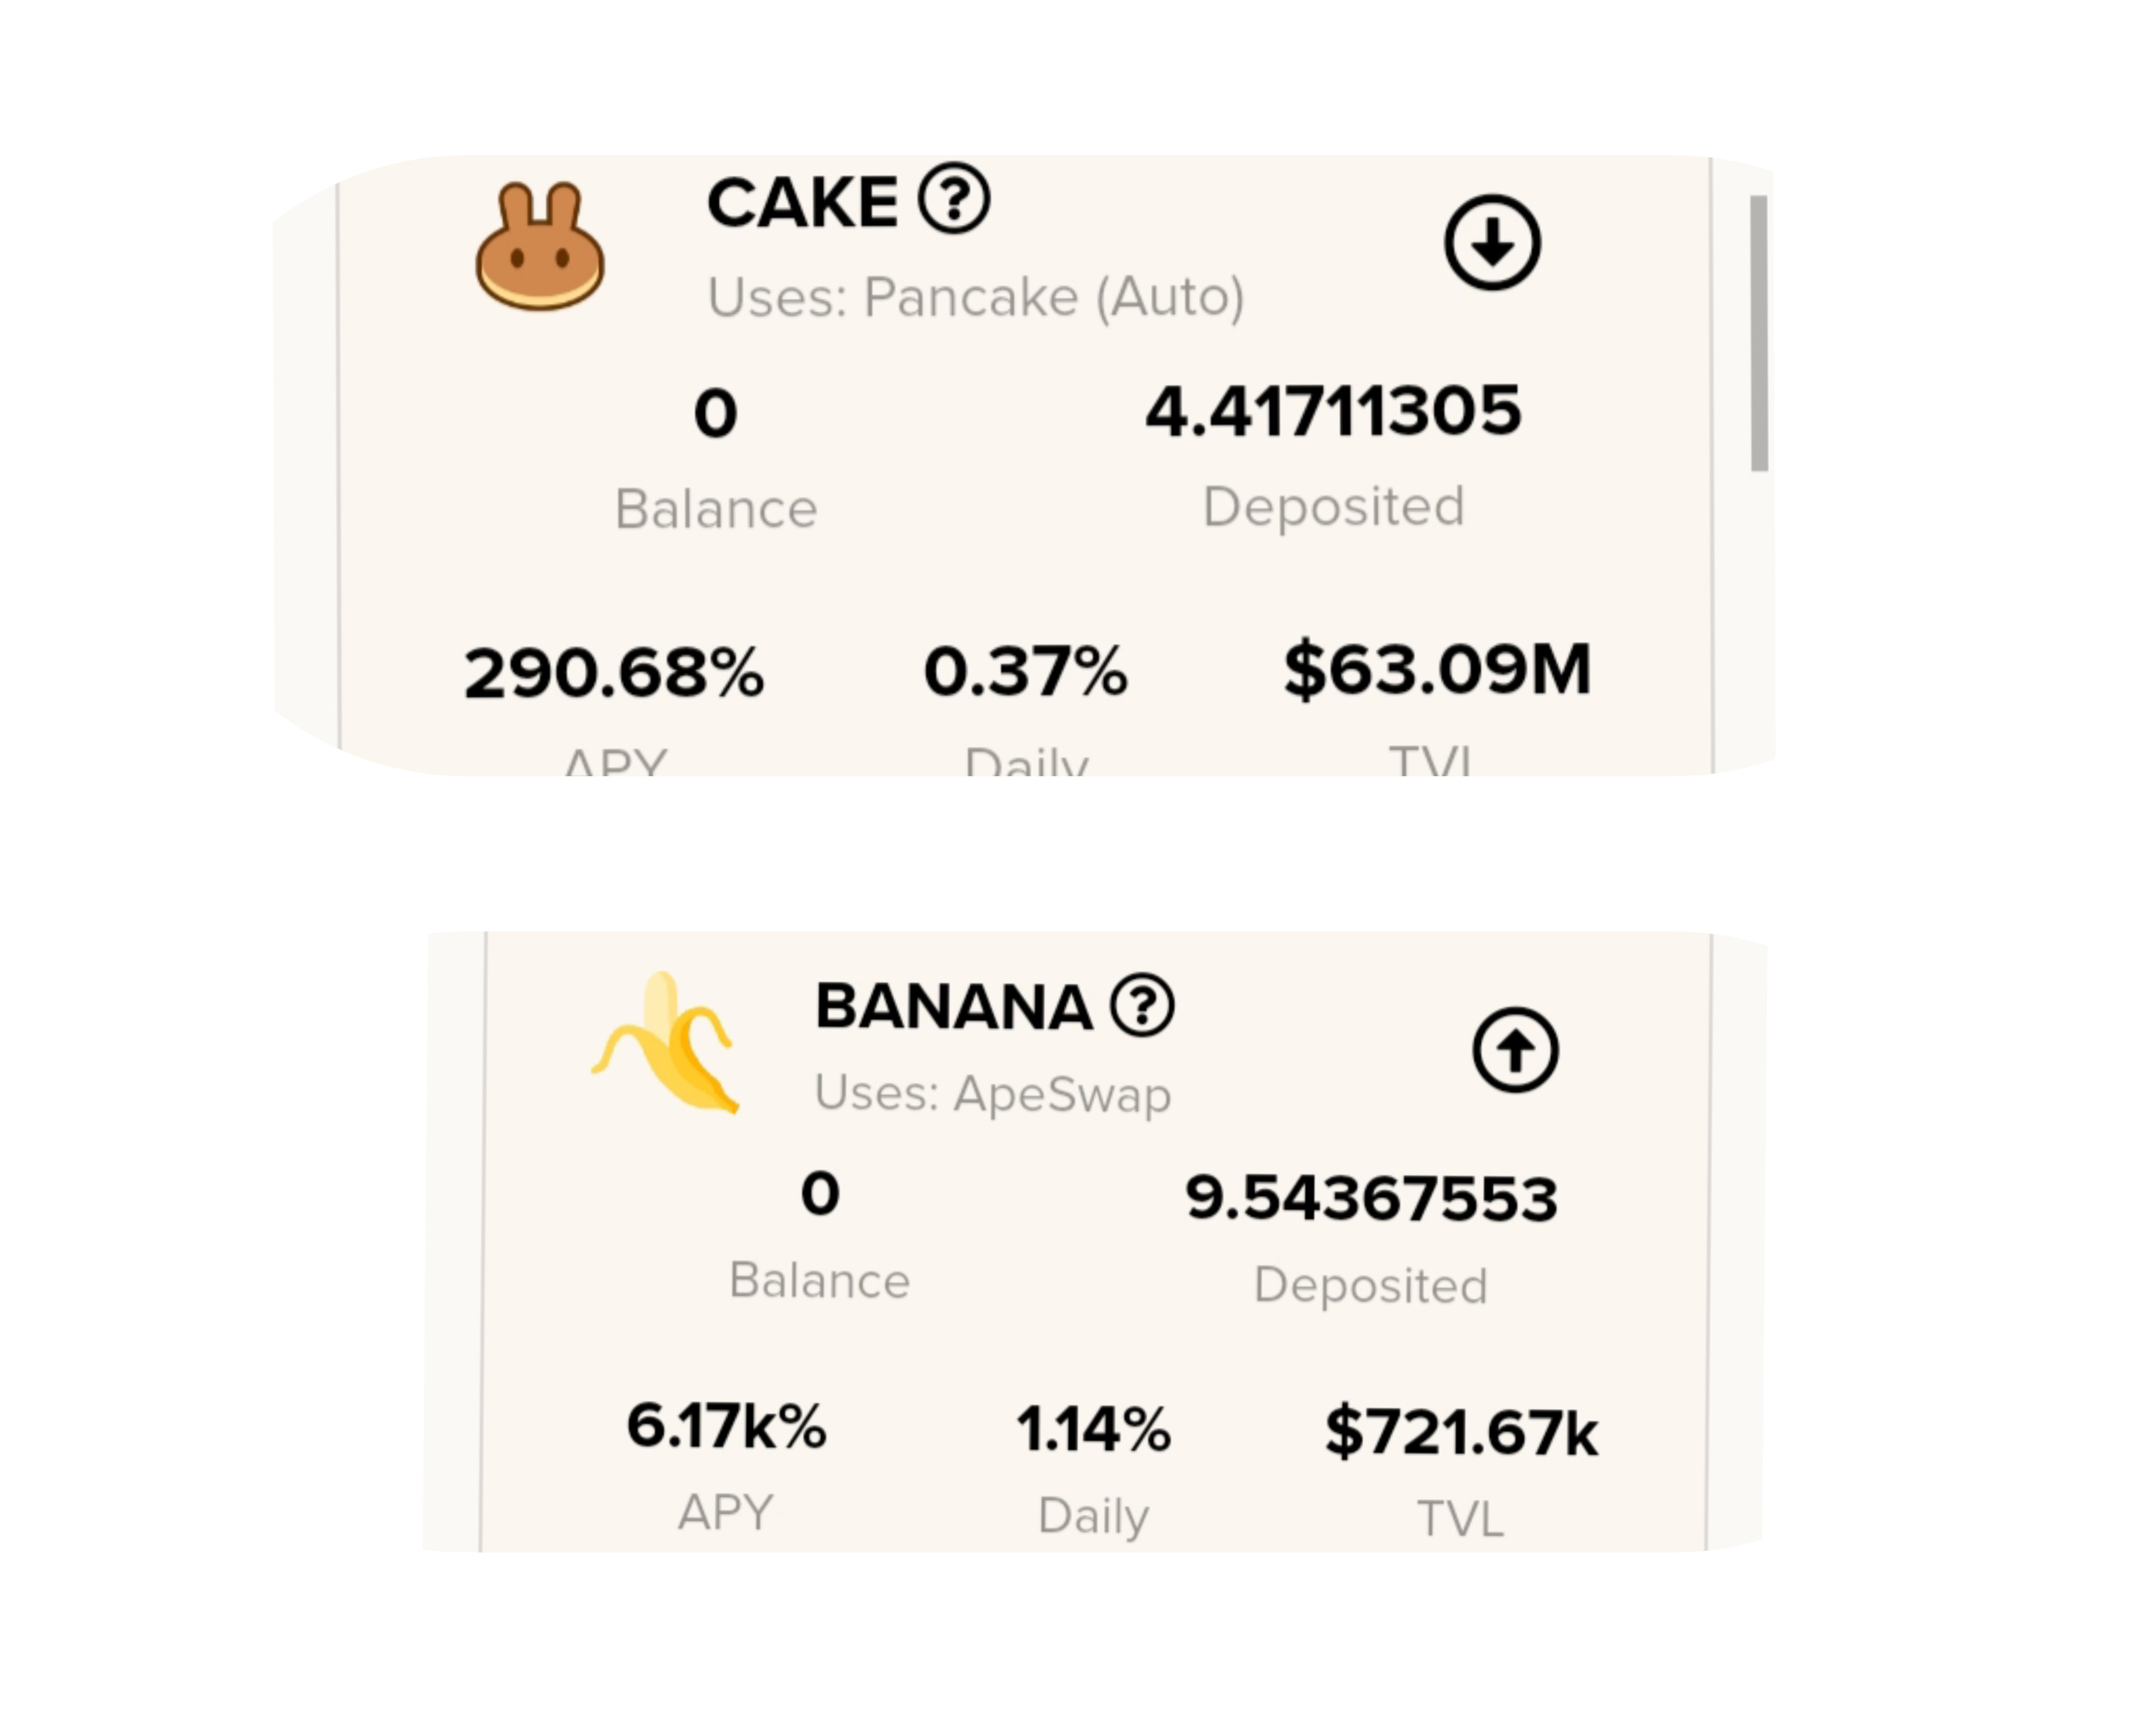2156x1724 pixels.
Task: Click the CAKE Balance value zero
Action: tap(716, 413)
